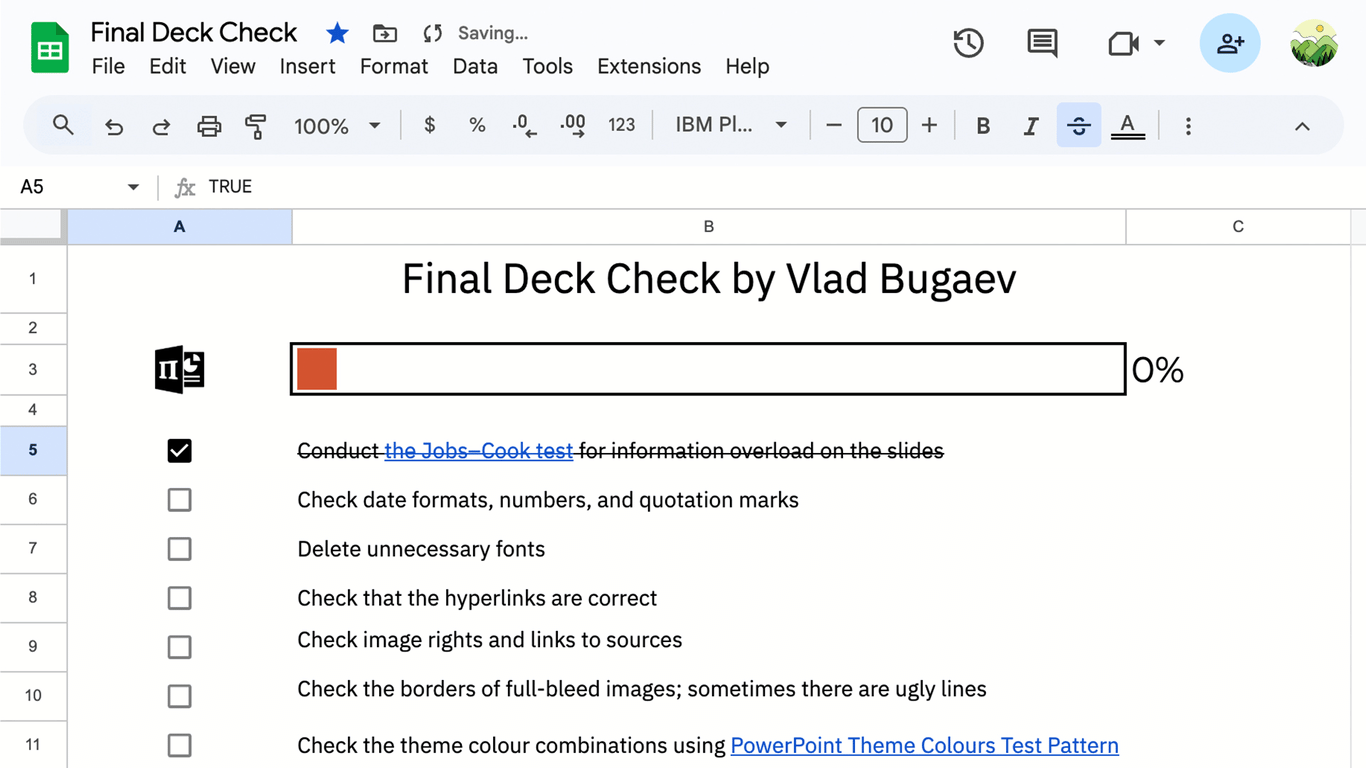Uncheck the Jobs–Cook test checkbox
This screenshot has width=1366, height=768.
[179, 451]
